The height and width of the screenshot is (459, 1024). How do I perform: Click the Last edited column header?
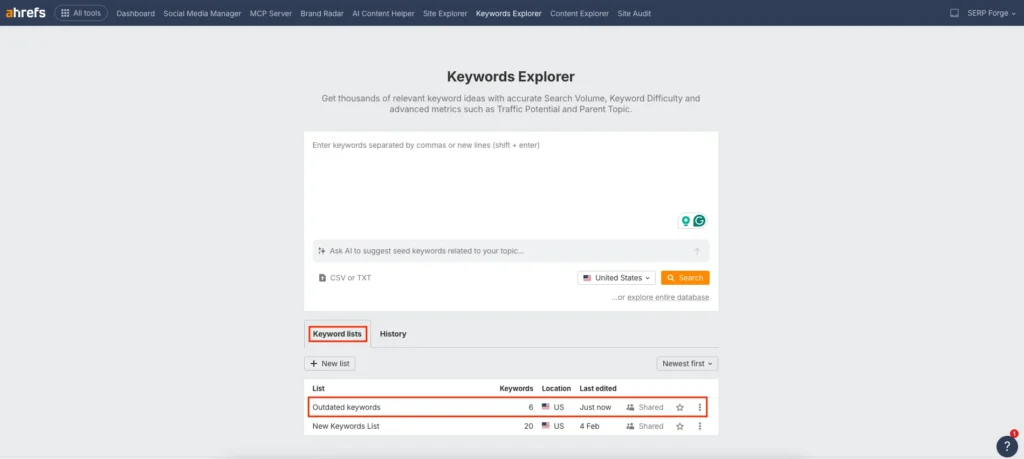[598, 388]
